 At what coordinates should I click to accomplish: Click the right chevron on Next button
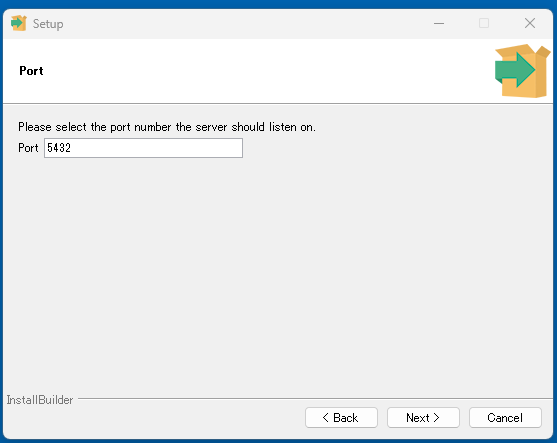pos(437,417)
